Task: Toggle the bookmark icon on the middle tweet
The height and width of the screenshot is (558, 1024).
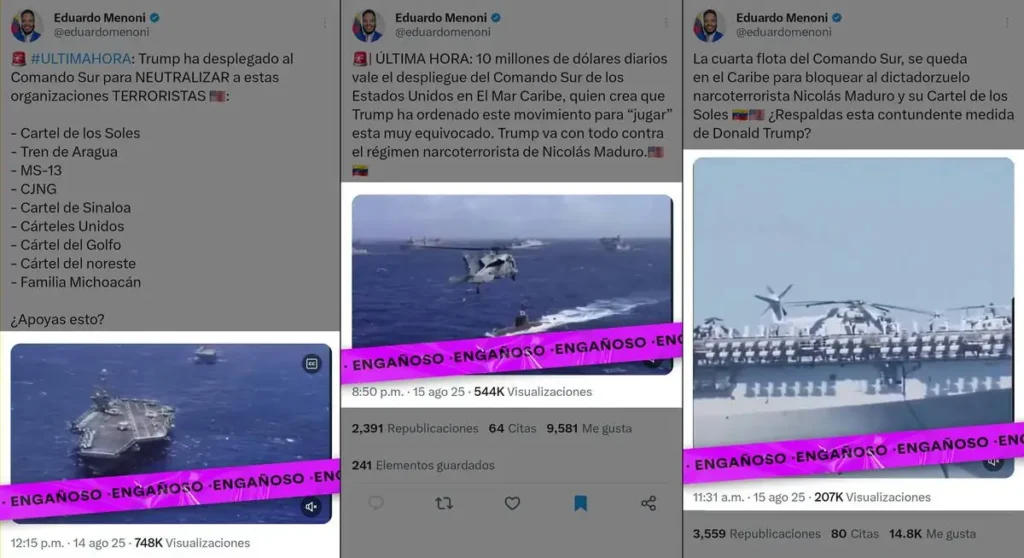Action: click(580, 503)
